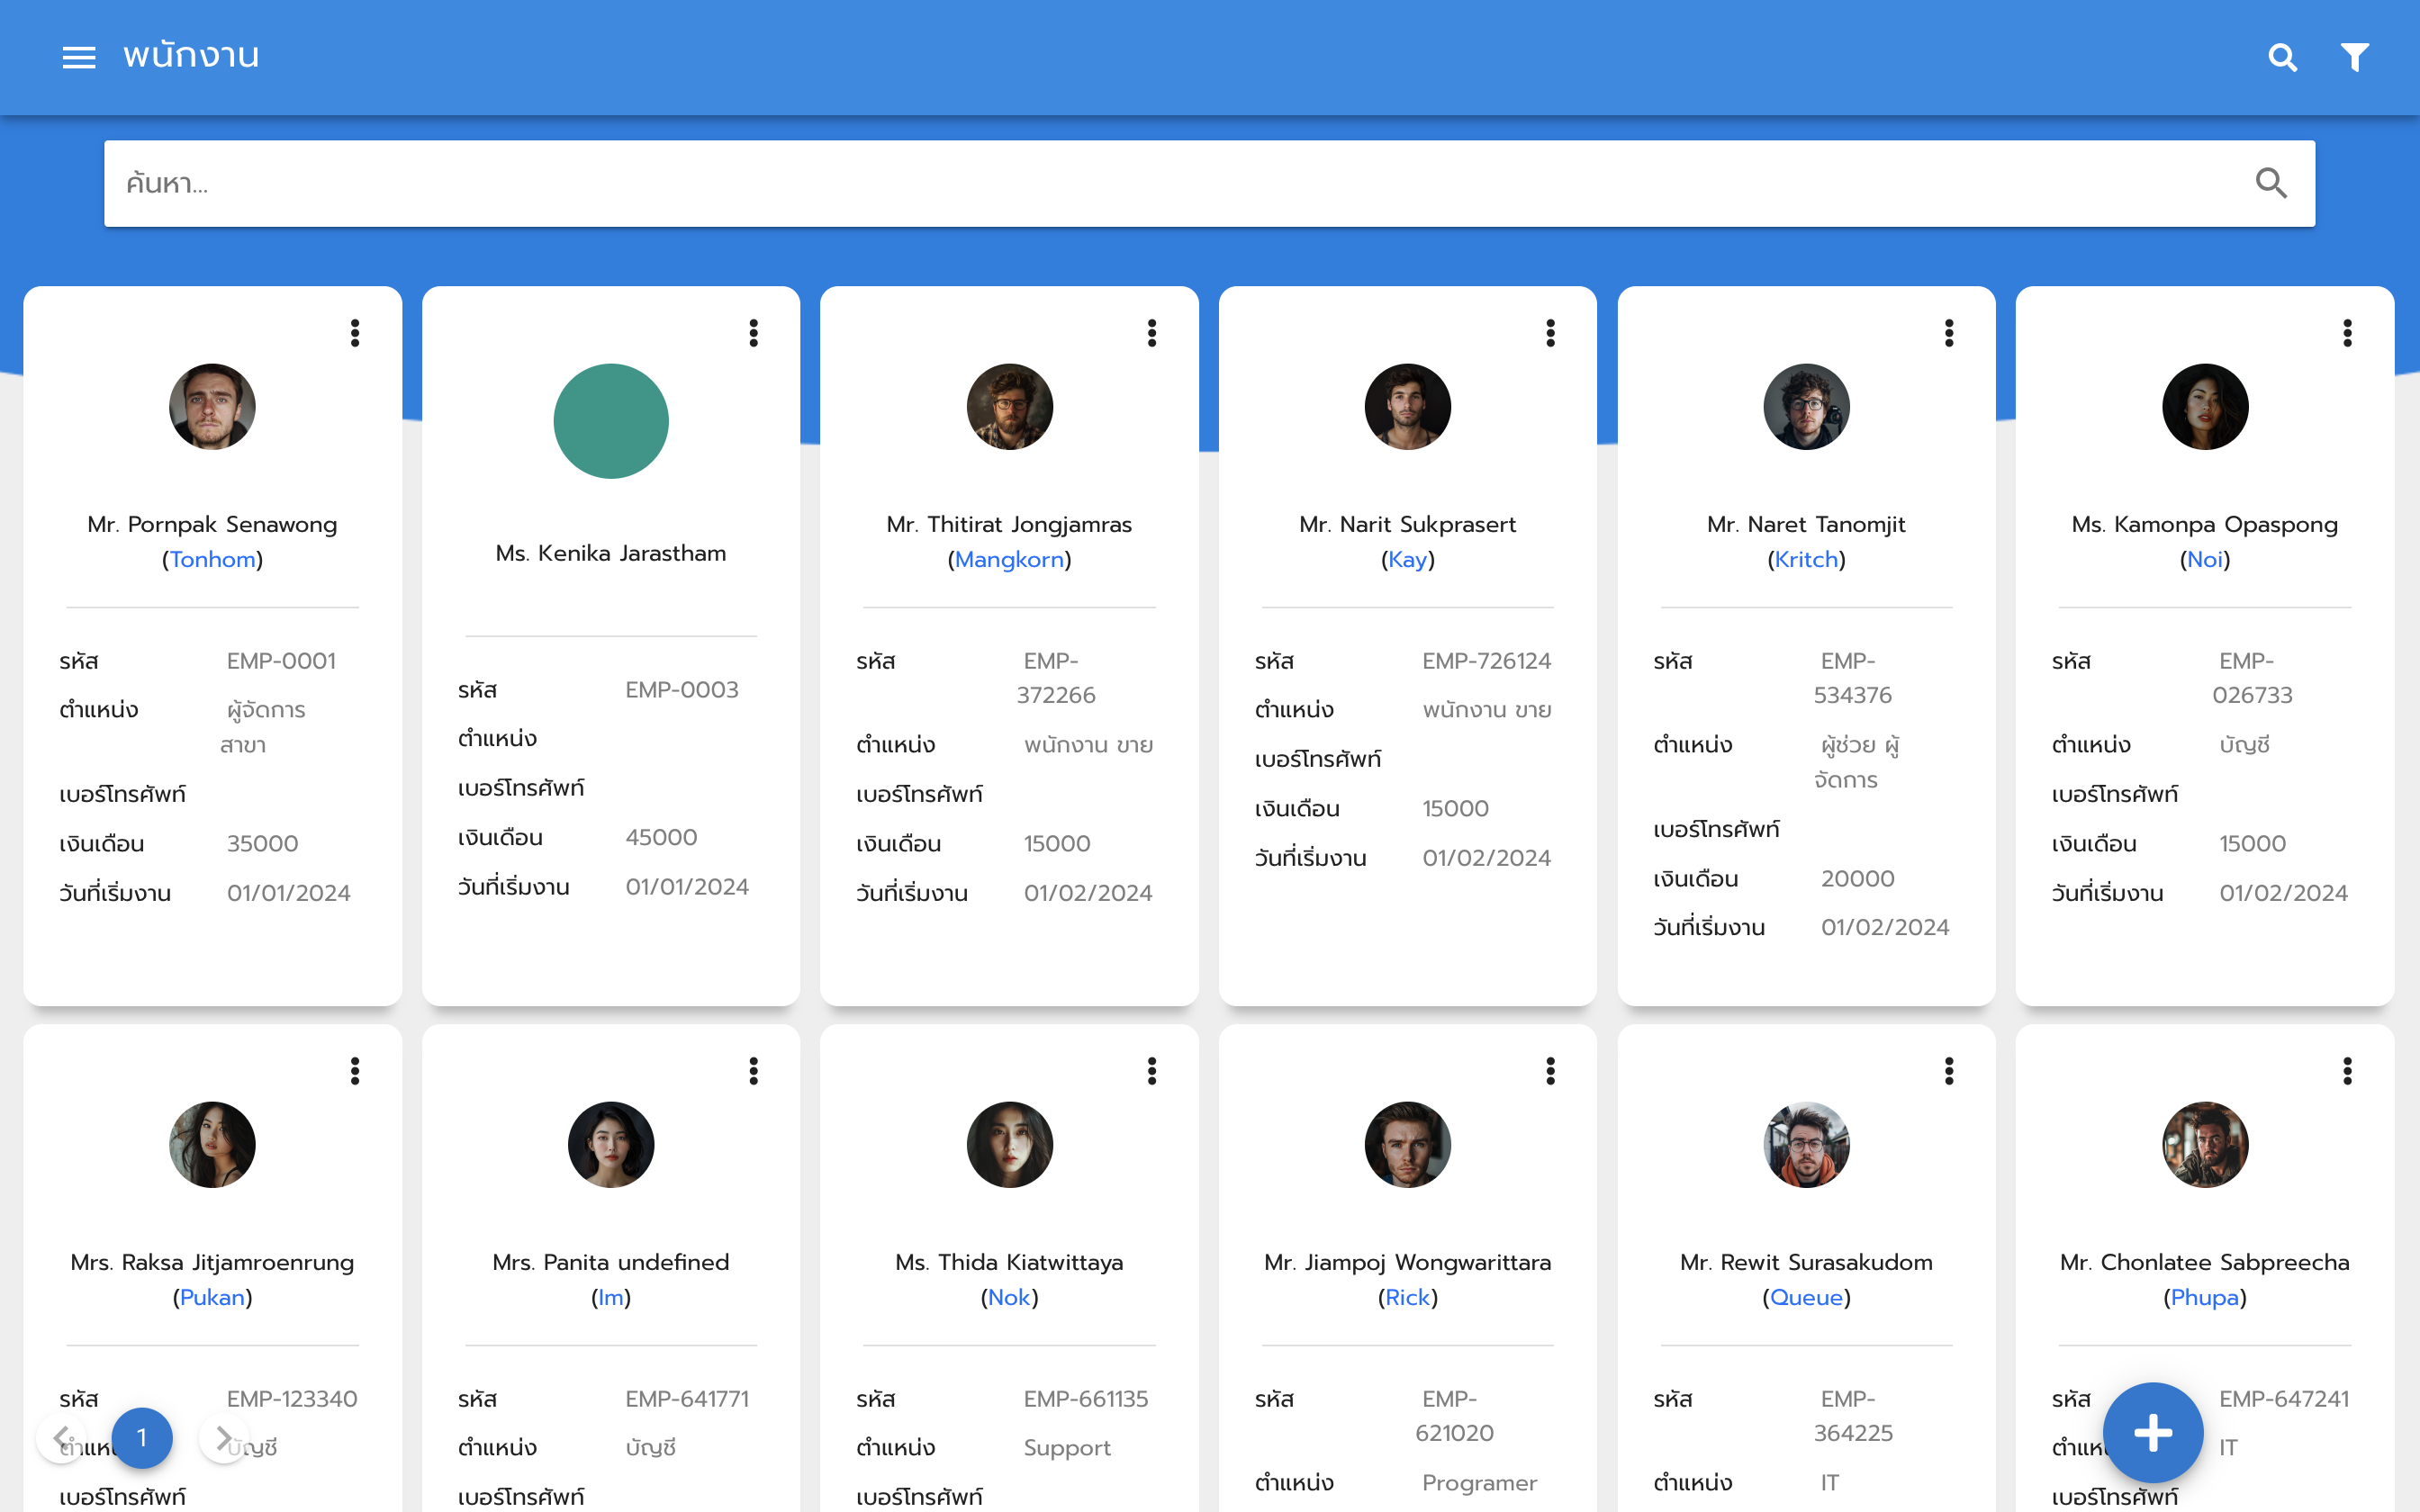This screenshot has width=2420, height=1512.
Task: Open the hamburger navigation menu
Action: pyautogui.click(x=79, y=57)
